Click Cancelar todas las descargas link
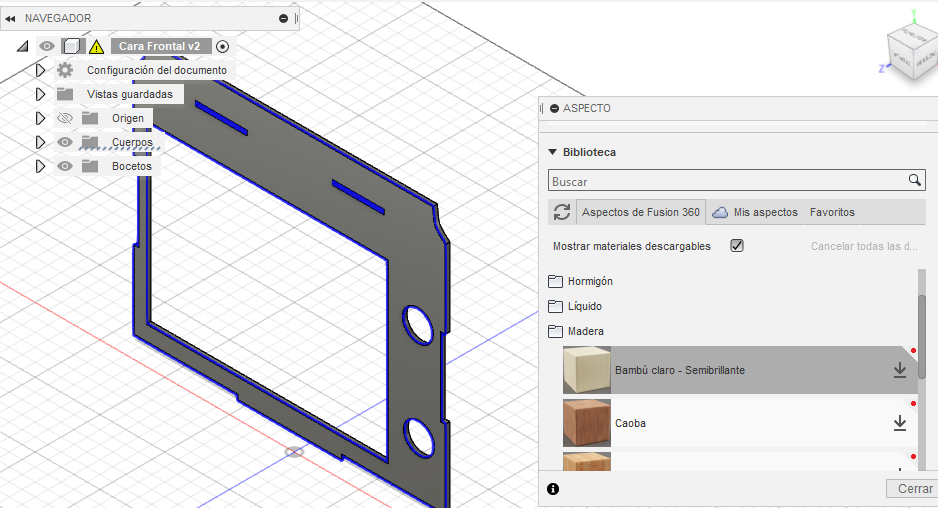Screen dimensions: 938x508 point(864,246)
